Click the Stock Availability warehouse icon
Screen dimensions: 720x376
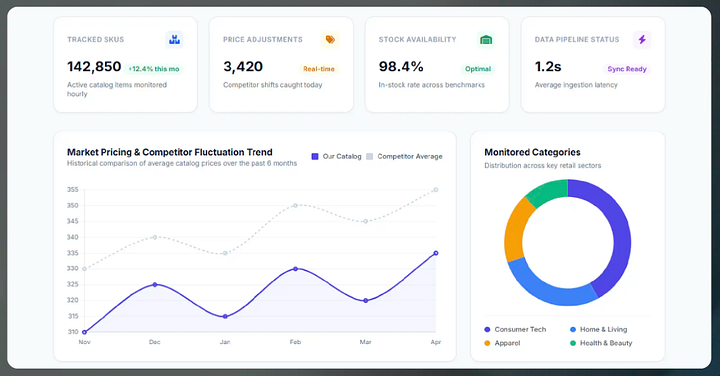[486, 39]
